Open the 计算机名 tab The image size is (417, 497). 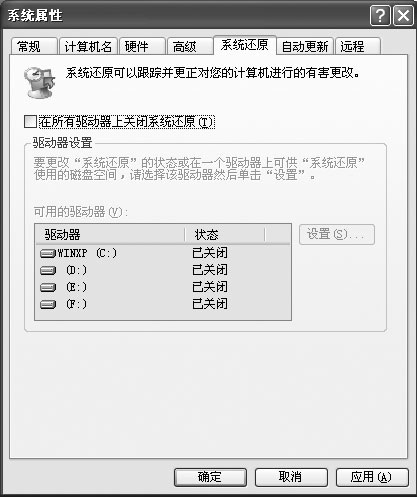tap(88, 46)
